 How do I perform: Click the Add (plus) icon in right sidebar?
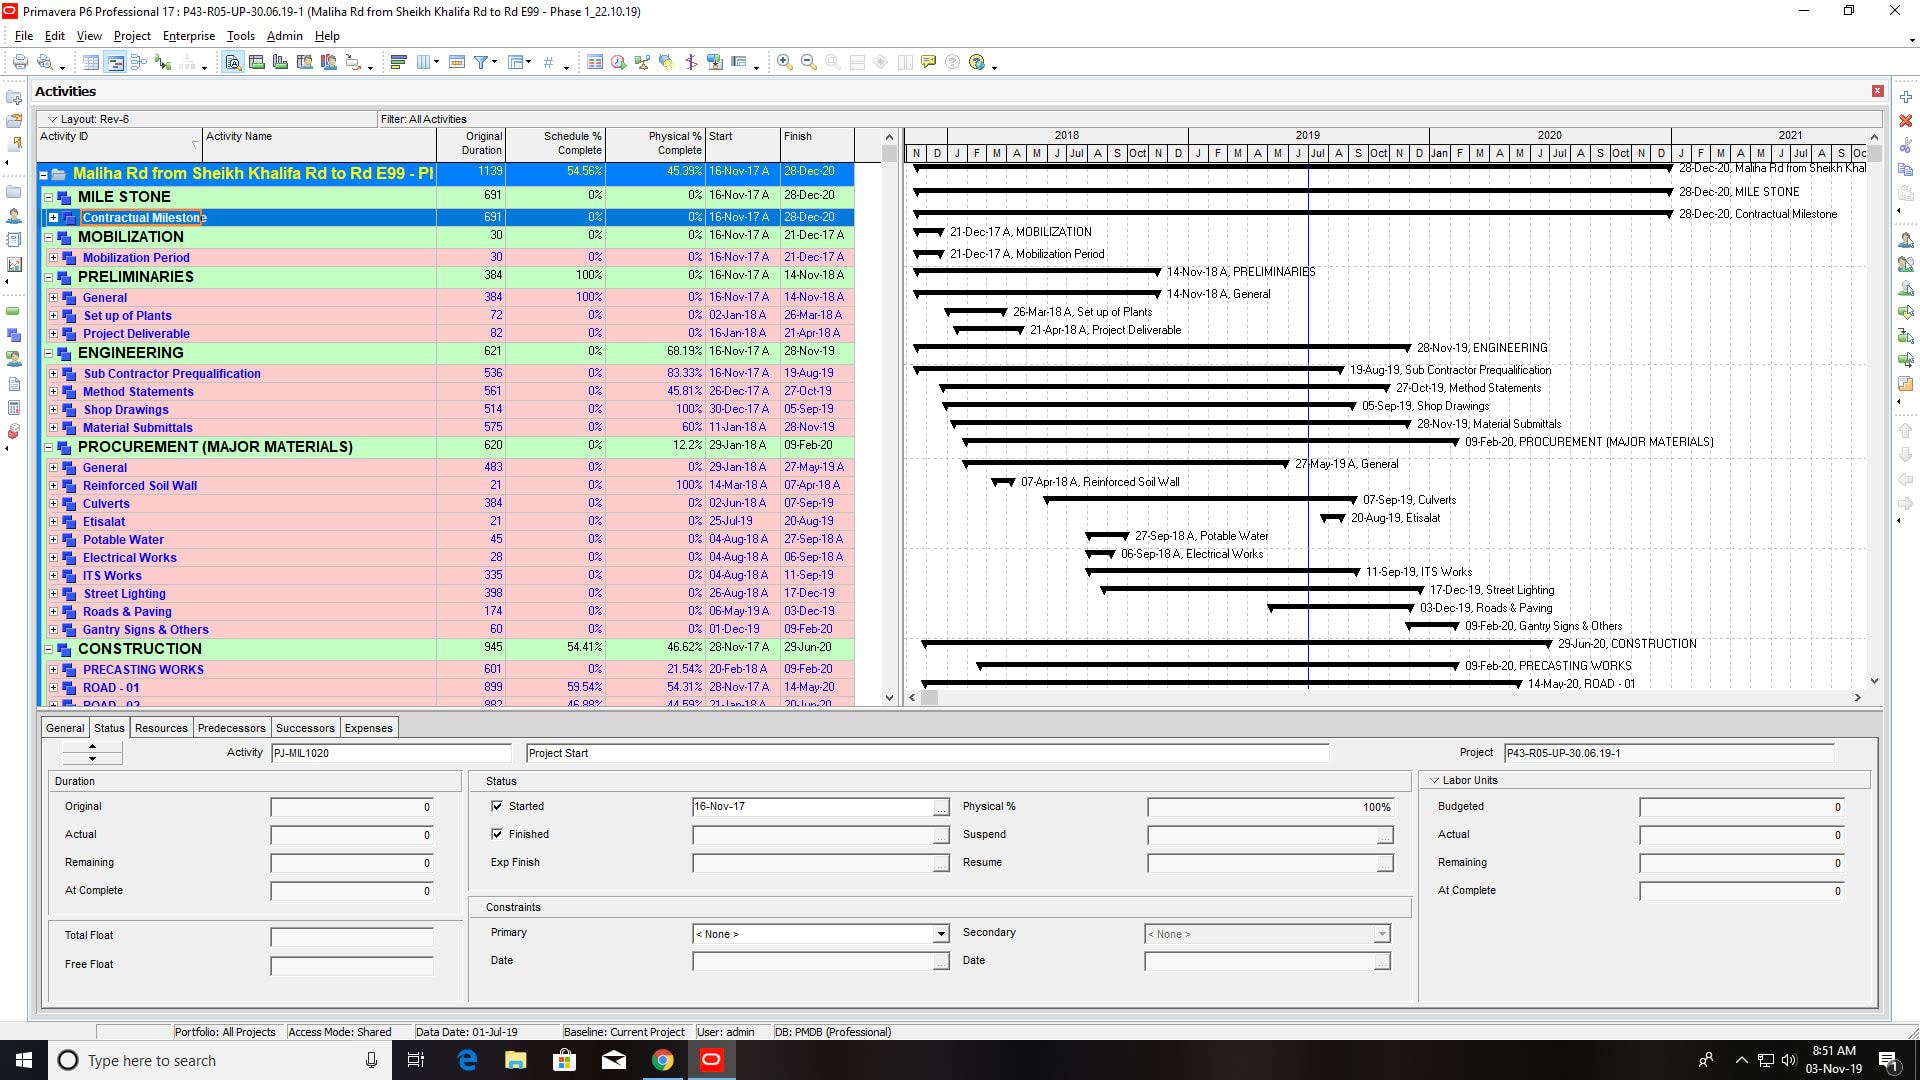(x=1906, y=97)
